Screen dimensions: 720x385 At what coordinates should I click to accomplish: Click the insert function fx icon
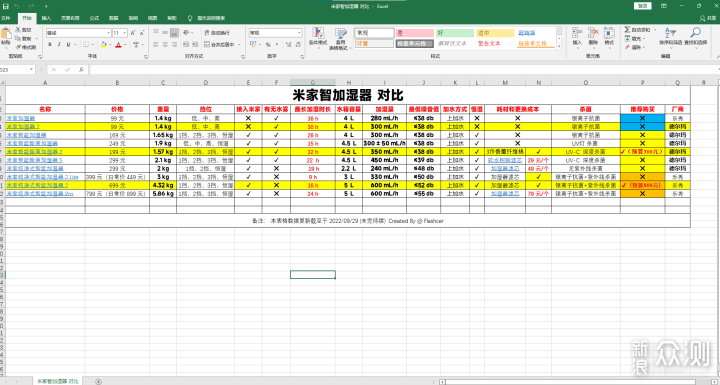81,70
